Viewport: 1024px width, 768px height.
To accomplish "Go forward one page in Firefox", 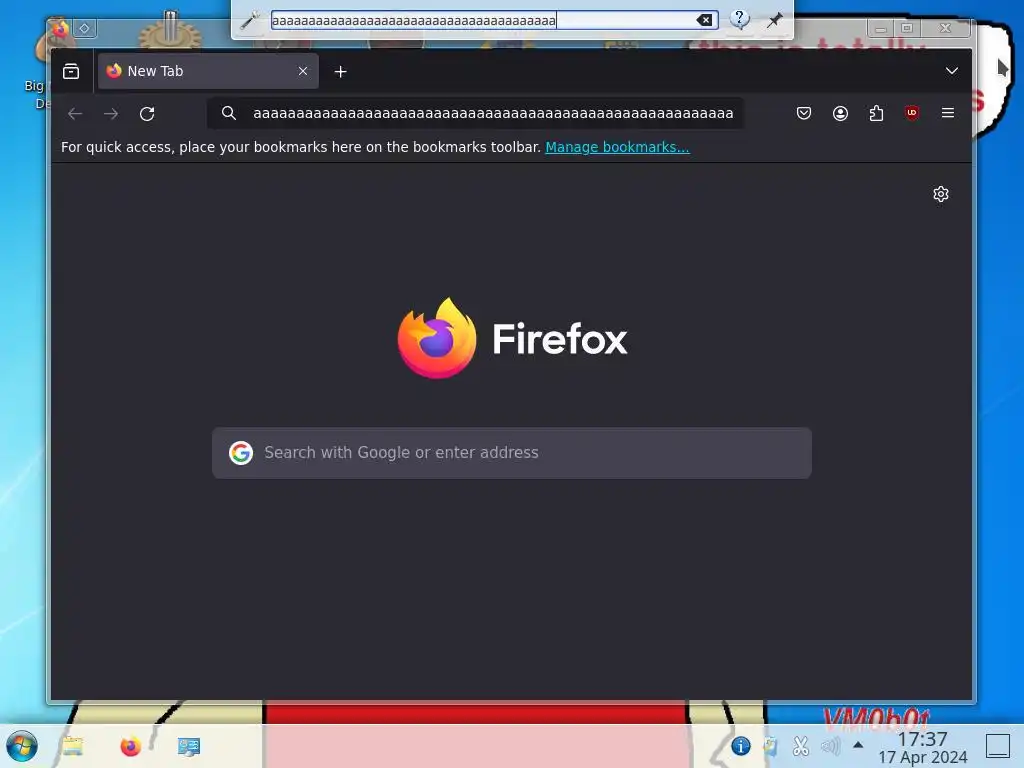I will (111, 114).
